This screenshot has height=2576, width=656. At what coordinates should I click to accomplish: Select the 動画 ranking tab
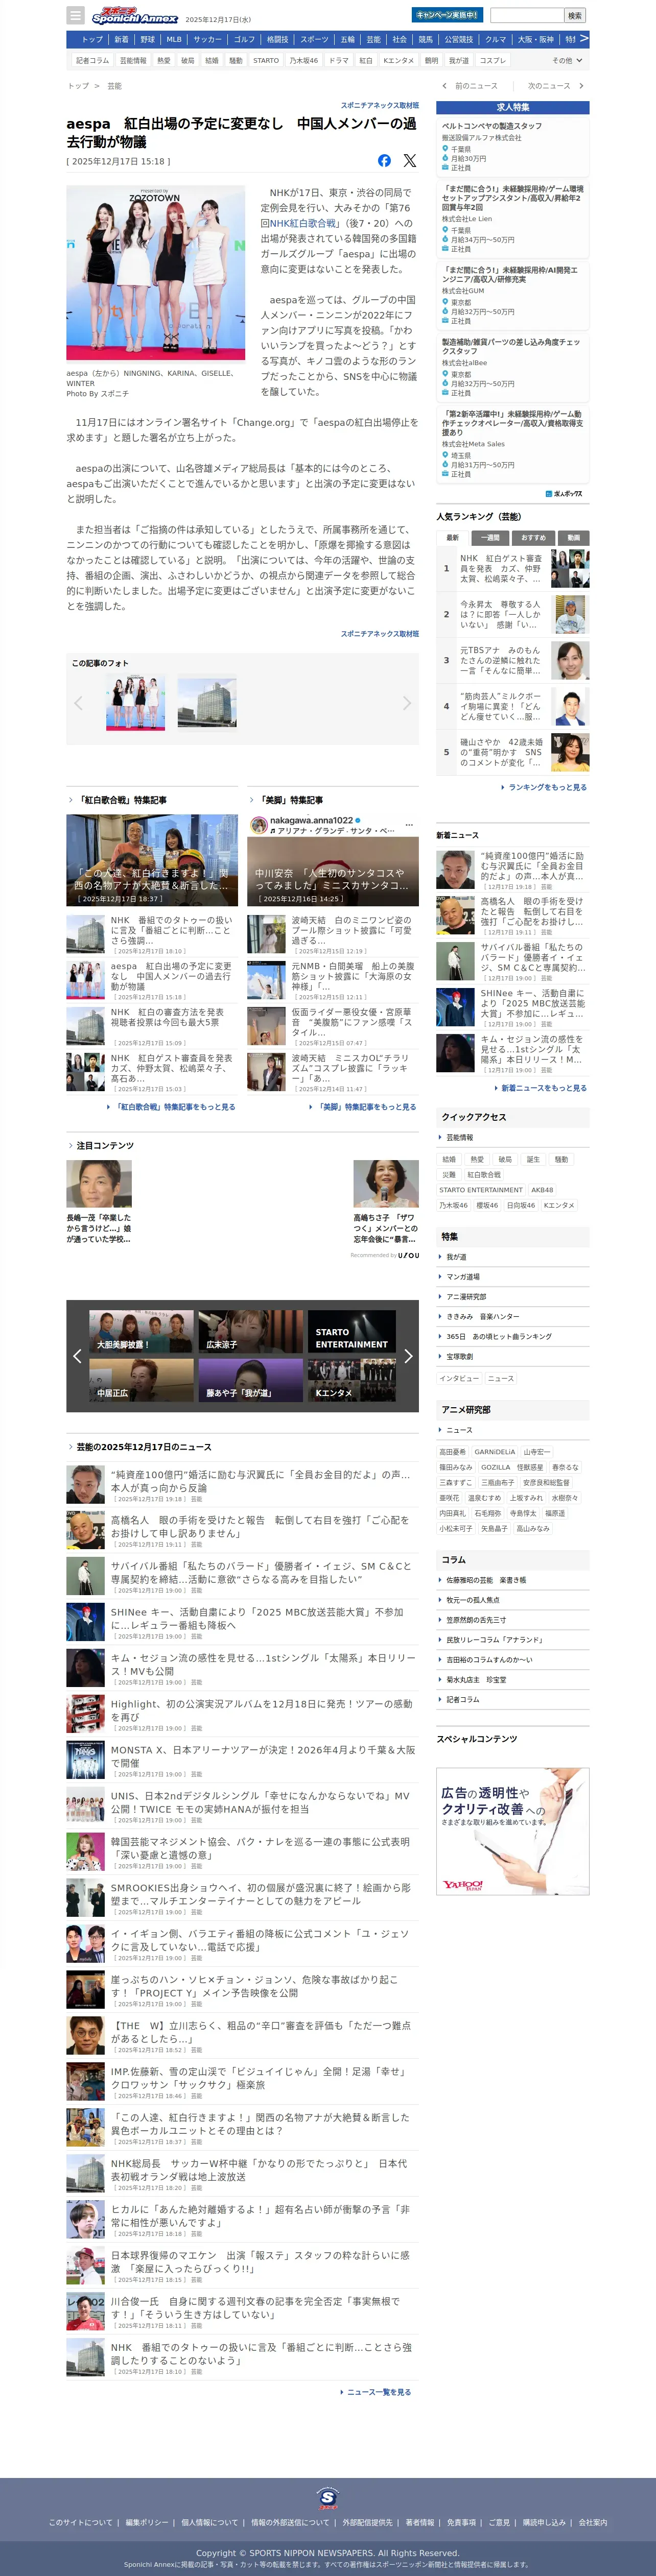coord(573,538)
